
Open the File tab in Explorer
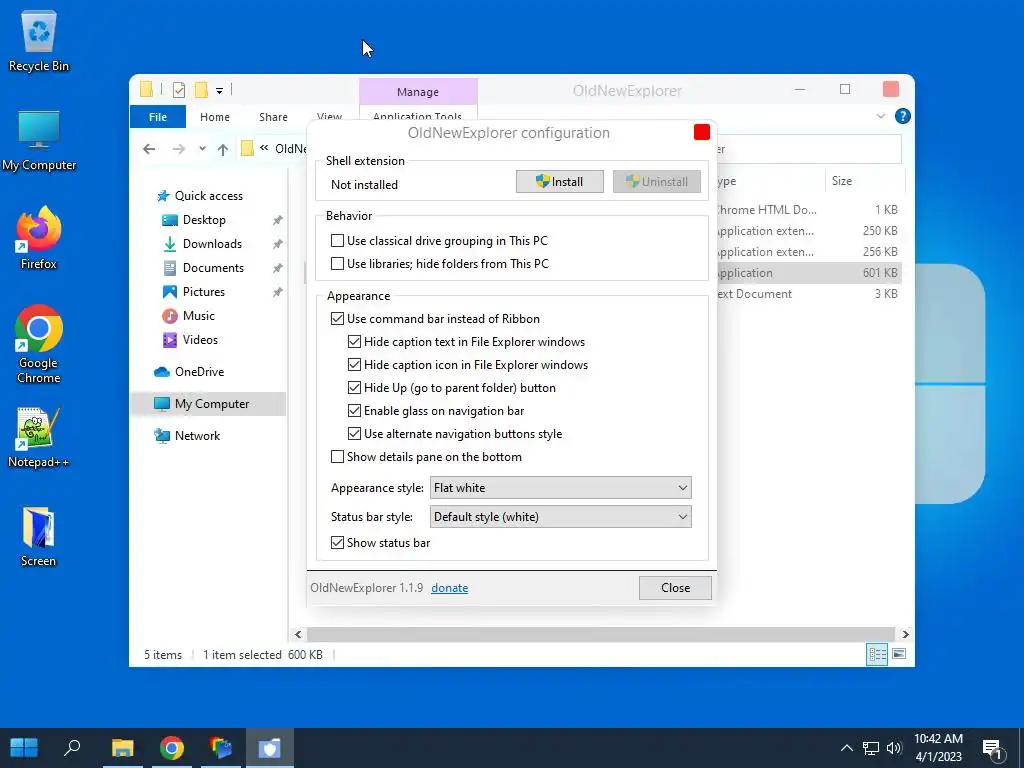pos(157,117)
